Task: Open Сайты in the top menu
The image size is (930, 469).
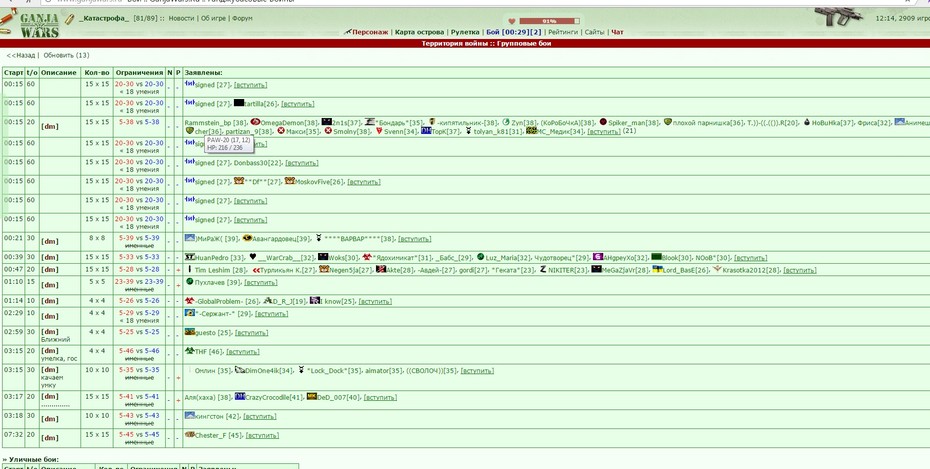Action: click(594, 33)
